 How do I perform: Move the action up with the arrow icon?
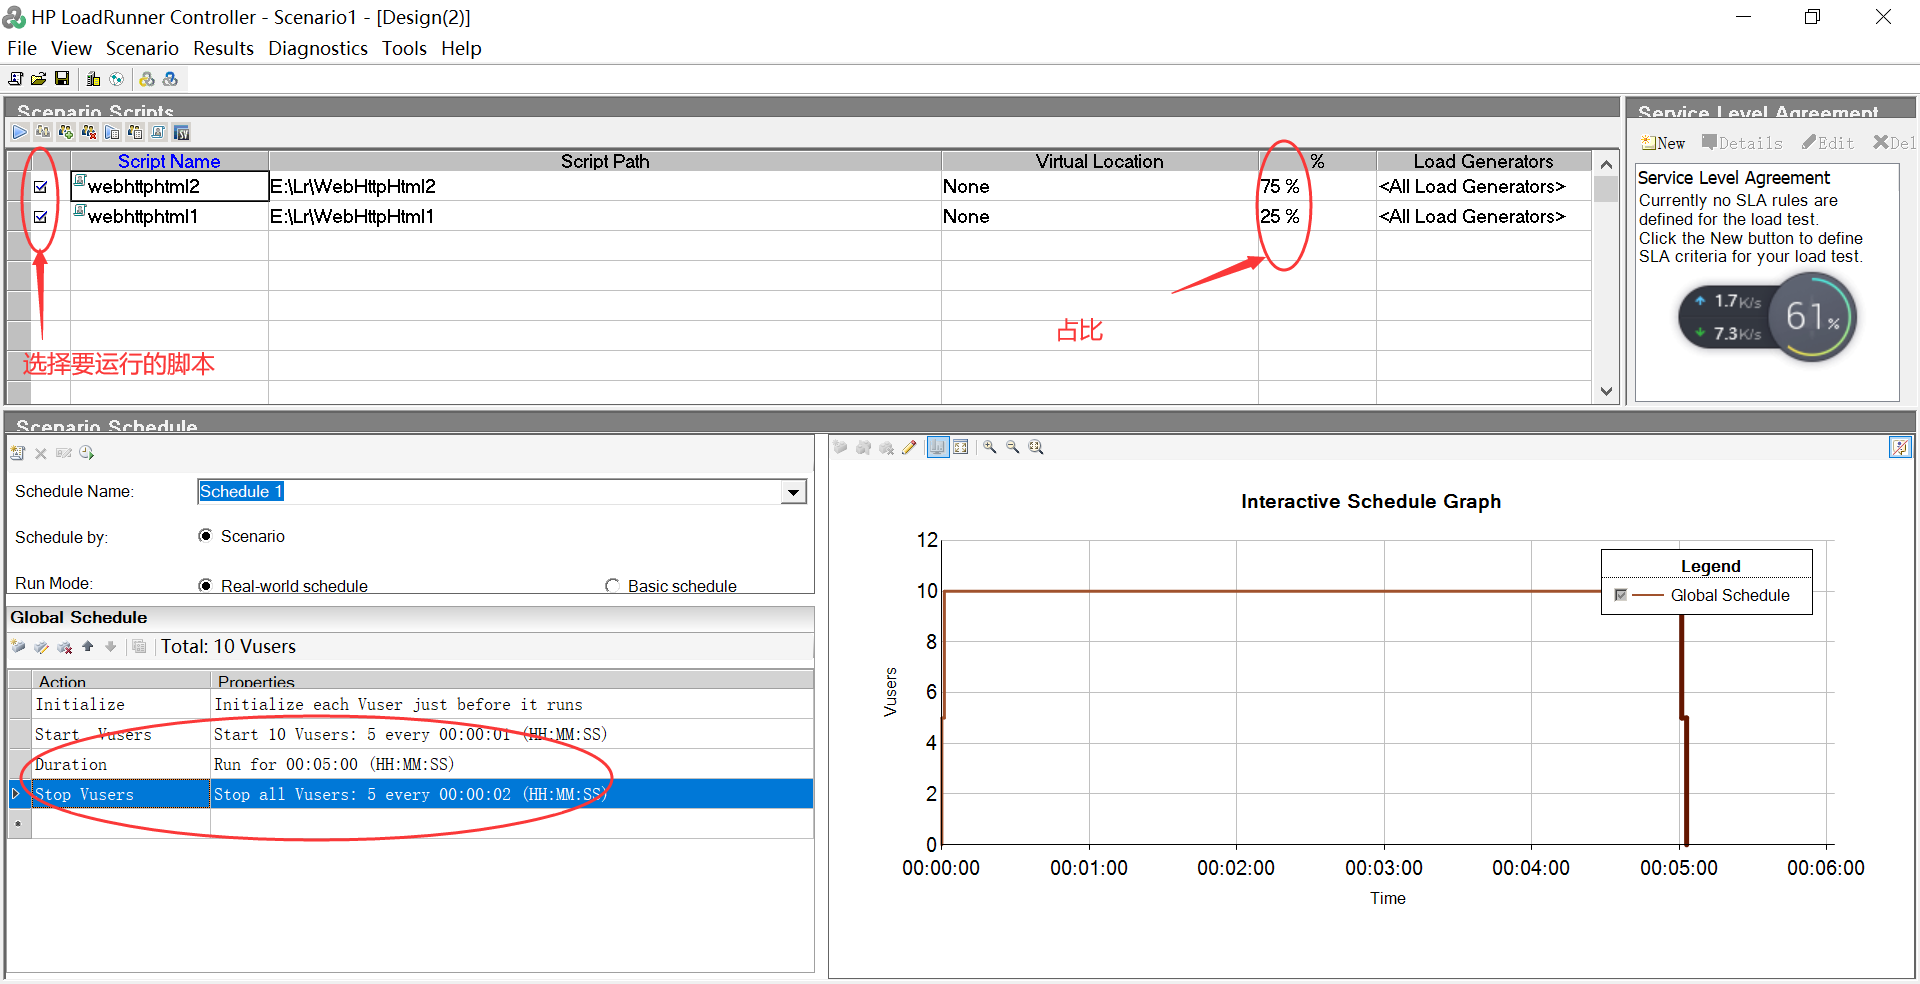(88, 647)
